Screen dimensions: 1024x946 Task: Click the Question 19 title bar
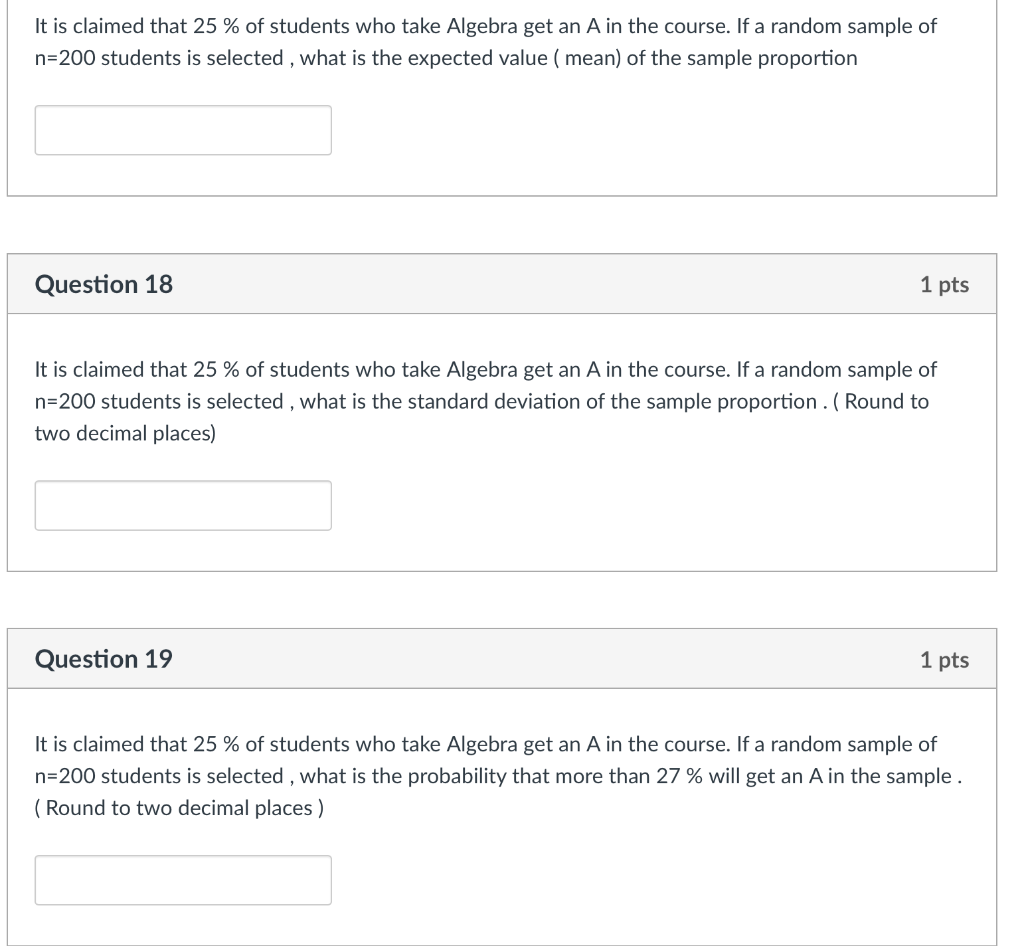(500, 659)
